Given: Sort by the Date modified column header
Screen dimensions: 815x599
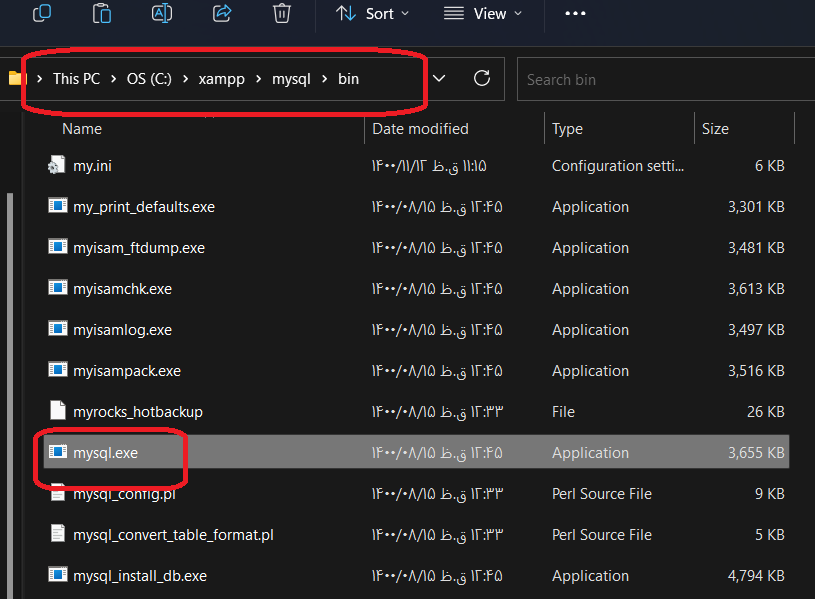Looking at the screenshot, I should [420, 129].
